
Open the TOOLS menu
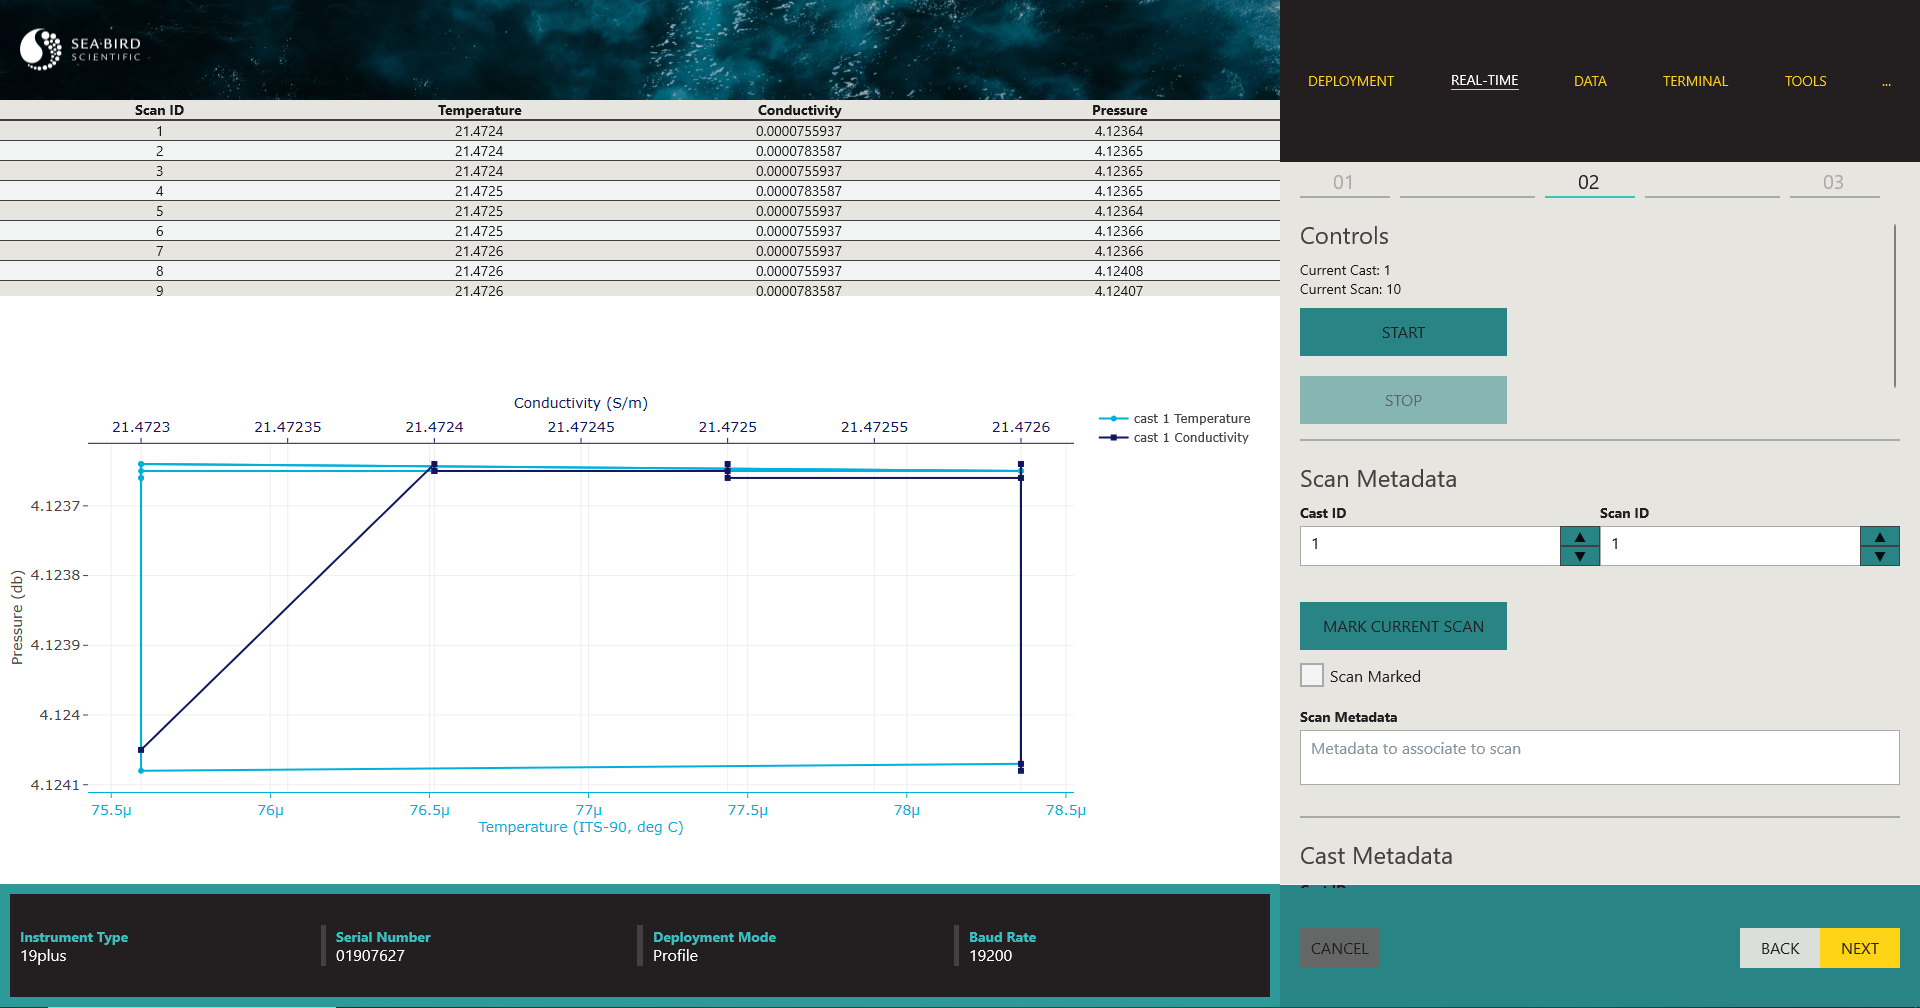pyautogui.click(x=1805, y=81)
